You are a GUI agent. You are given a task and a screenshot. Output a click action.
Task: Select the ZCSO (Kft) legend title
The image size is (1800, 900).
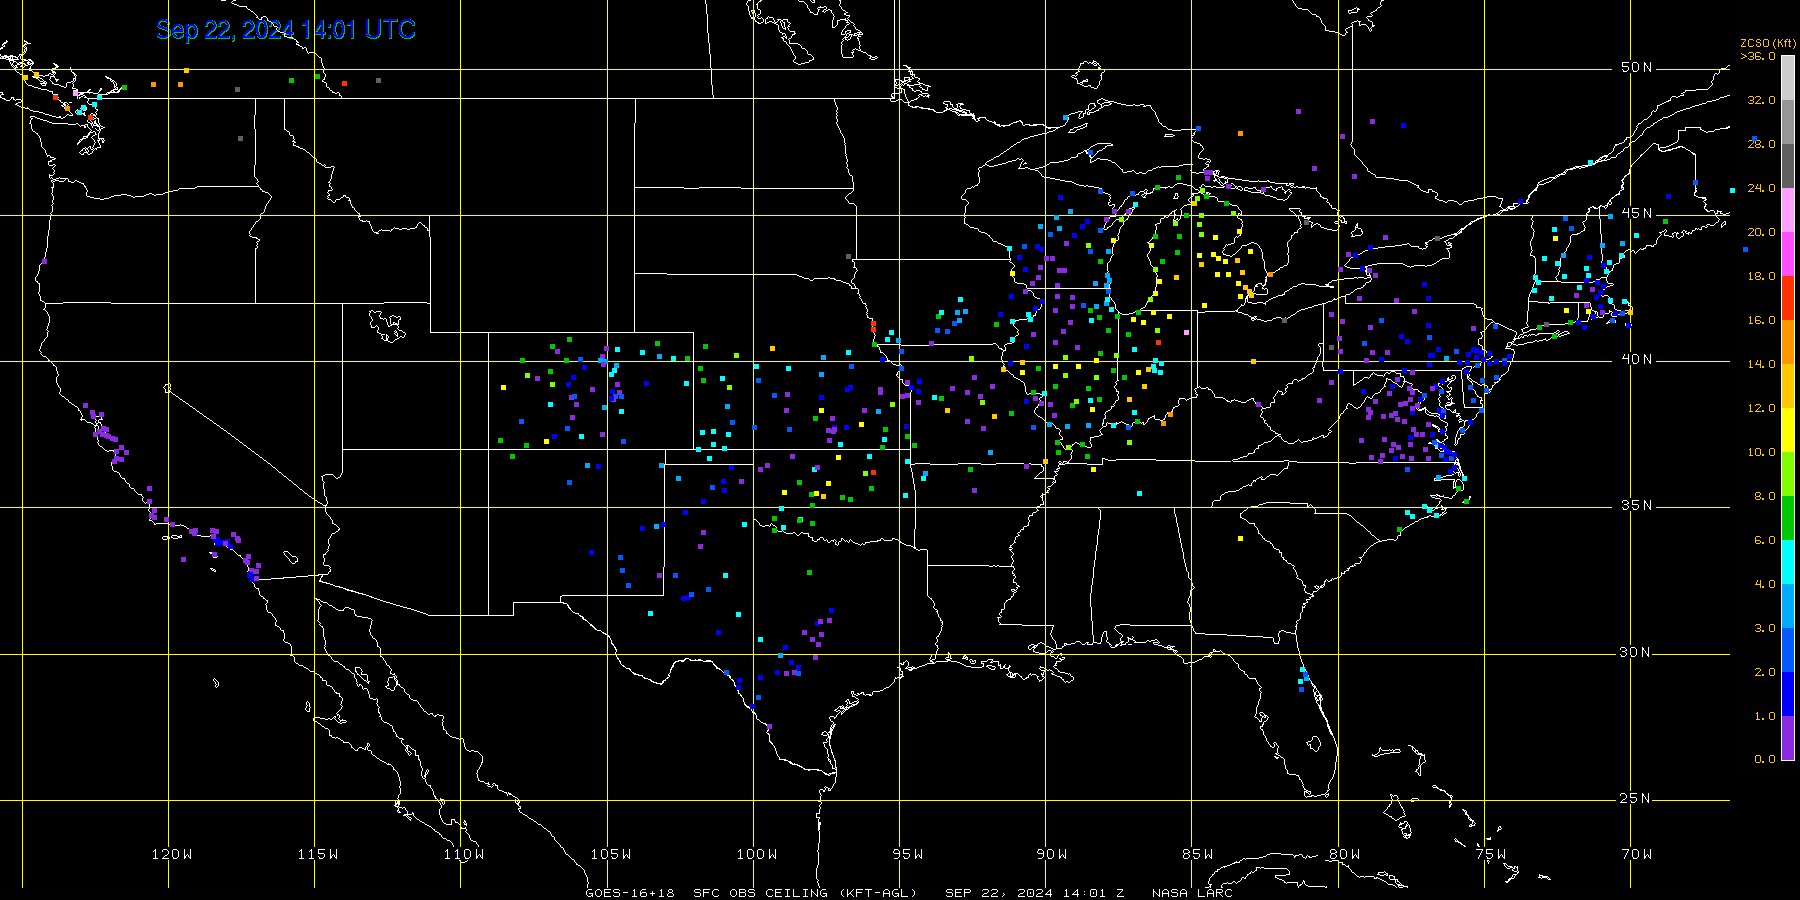1768,43
